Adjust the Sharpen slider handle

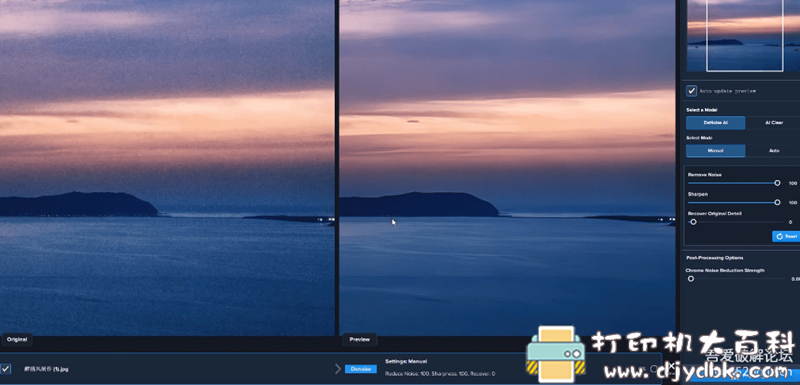[777, 202]
